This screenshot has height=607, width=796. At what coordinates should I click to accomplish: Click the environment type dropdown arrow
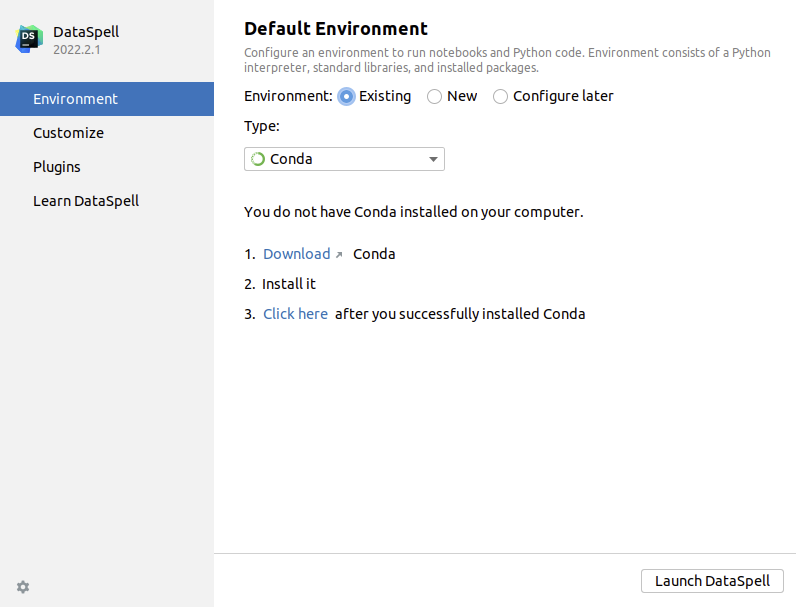coord(433,159)
